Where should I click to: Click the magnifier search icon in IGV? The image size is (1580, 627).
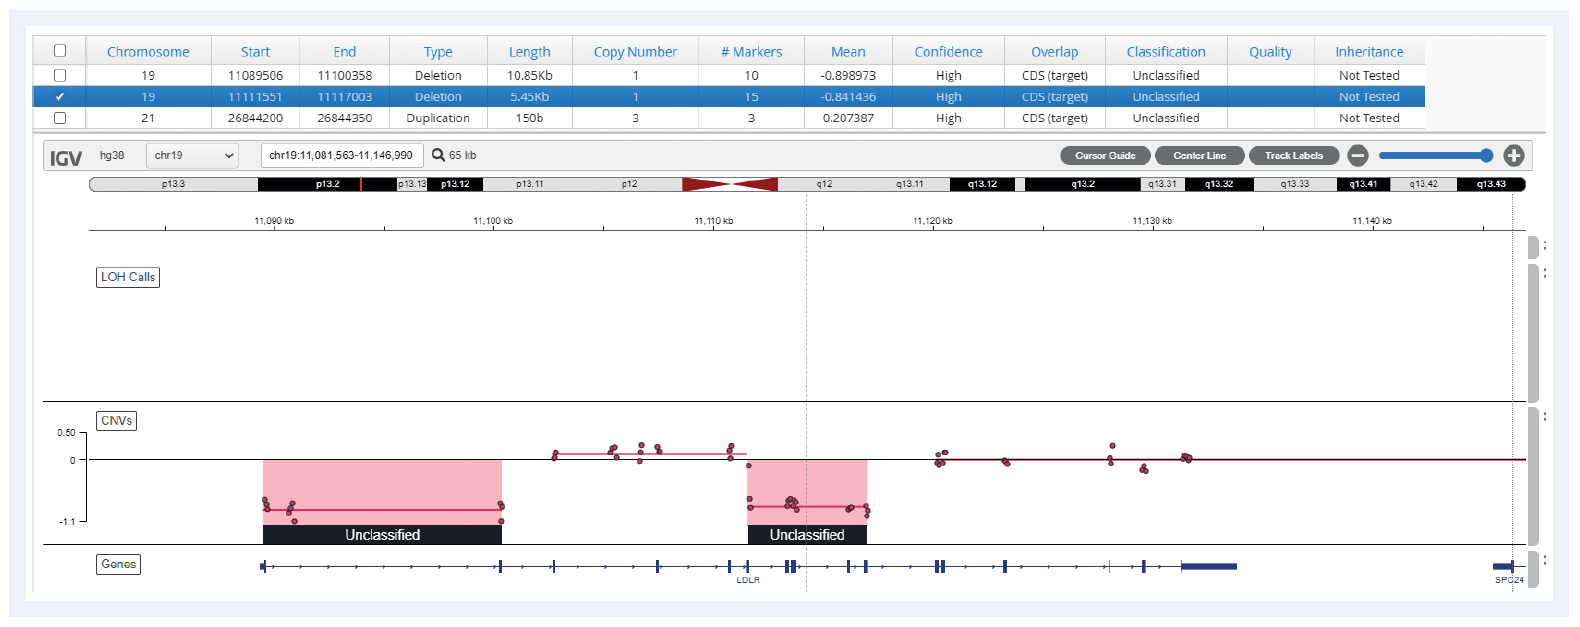pos(438,155)
